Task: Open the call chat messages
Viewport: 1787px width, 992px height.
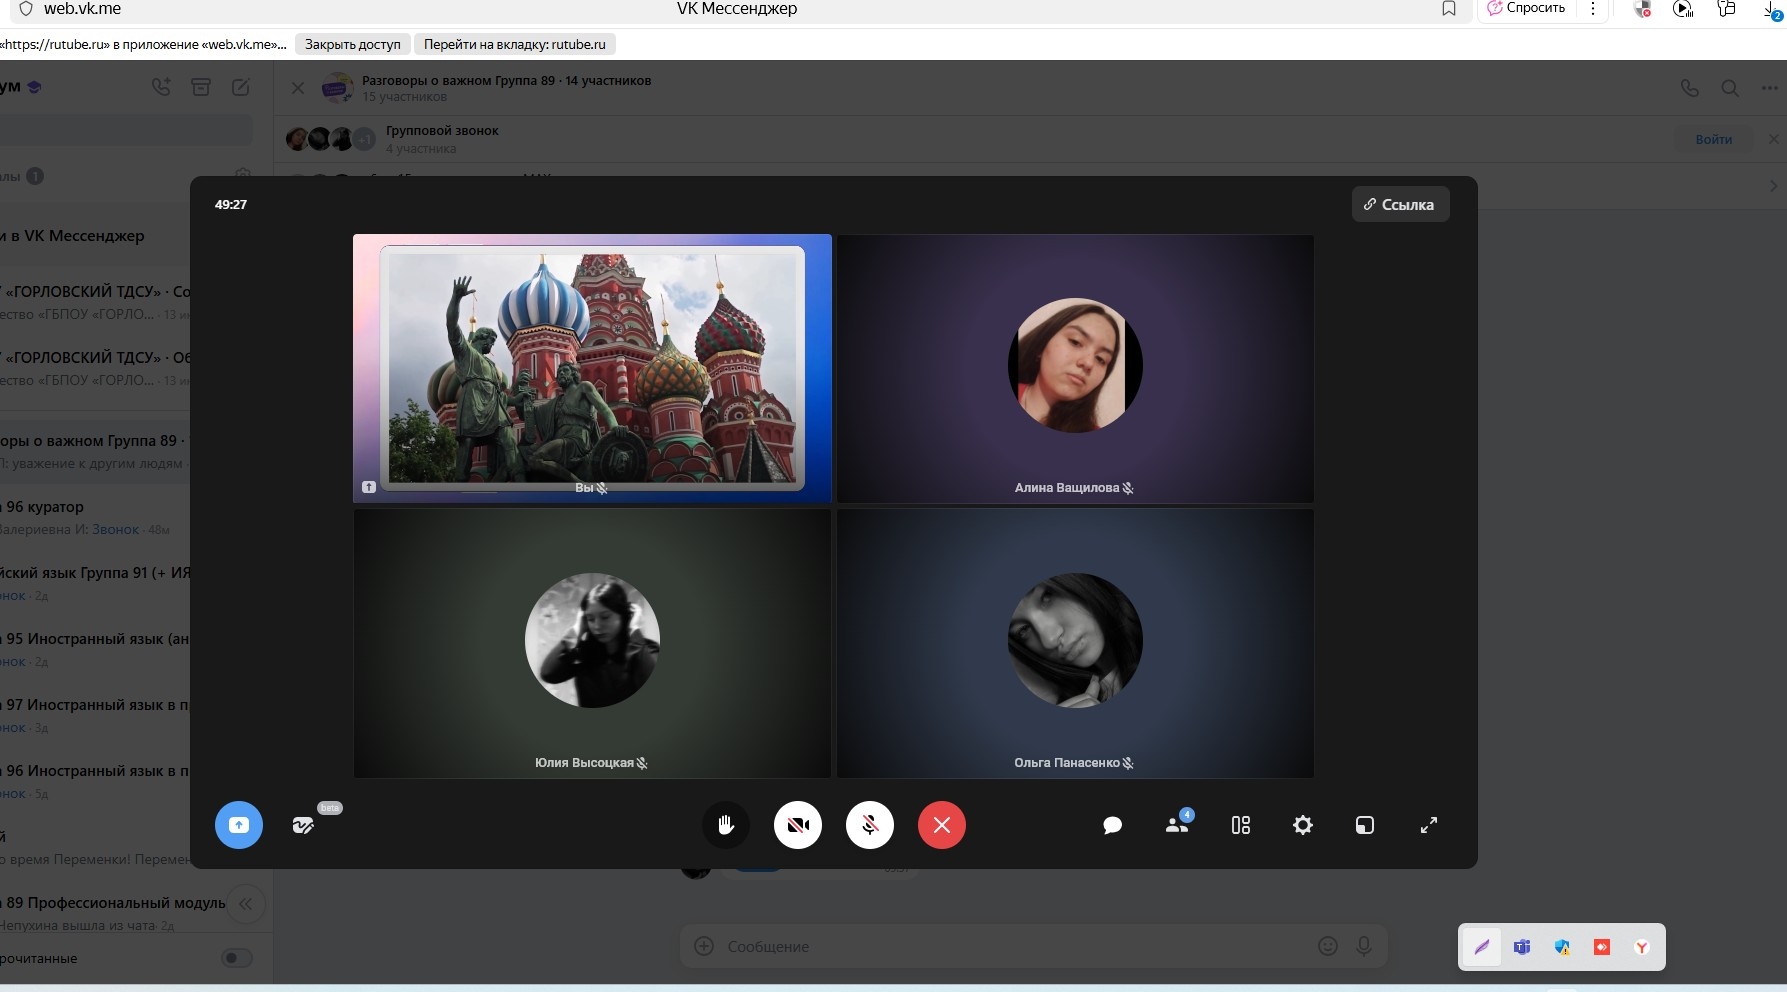Action: [x=1112, y=825]
